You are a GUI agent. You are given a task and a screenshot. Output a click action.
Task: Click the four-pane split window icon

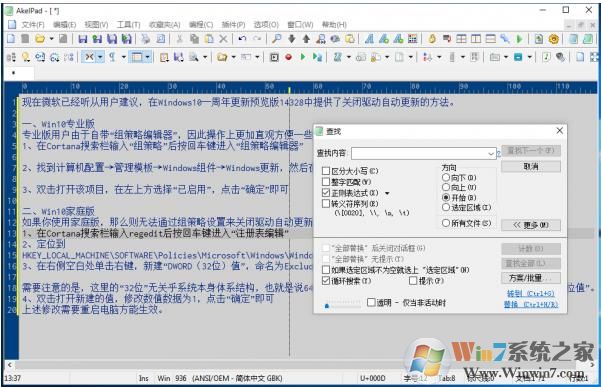point(461,39)
